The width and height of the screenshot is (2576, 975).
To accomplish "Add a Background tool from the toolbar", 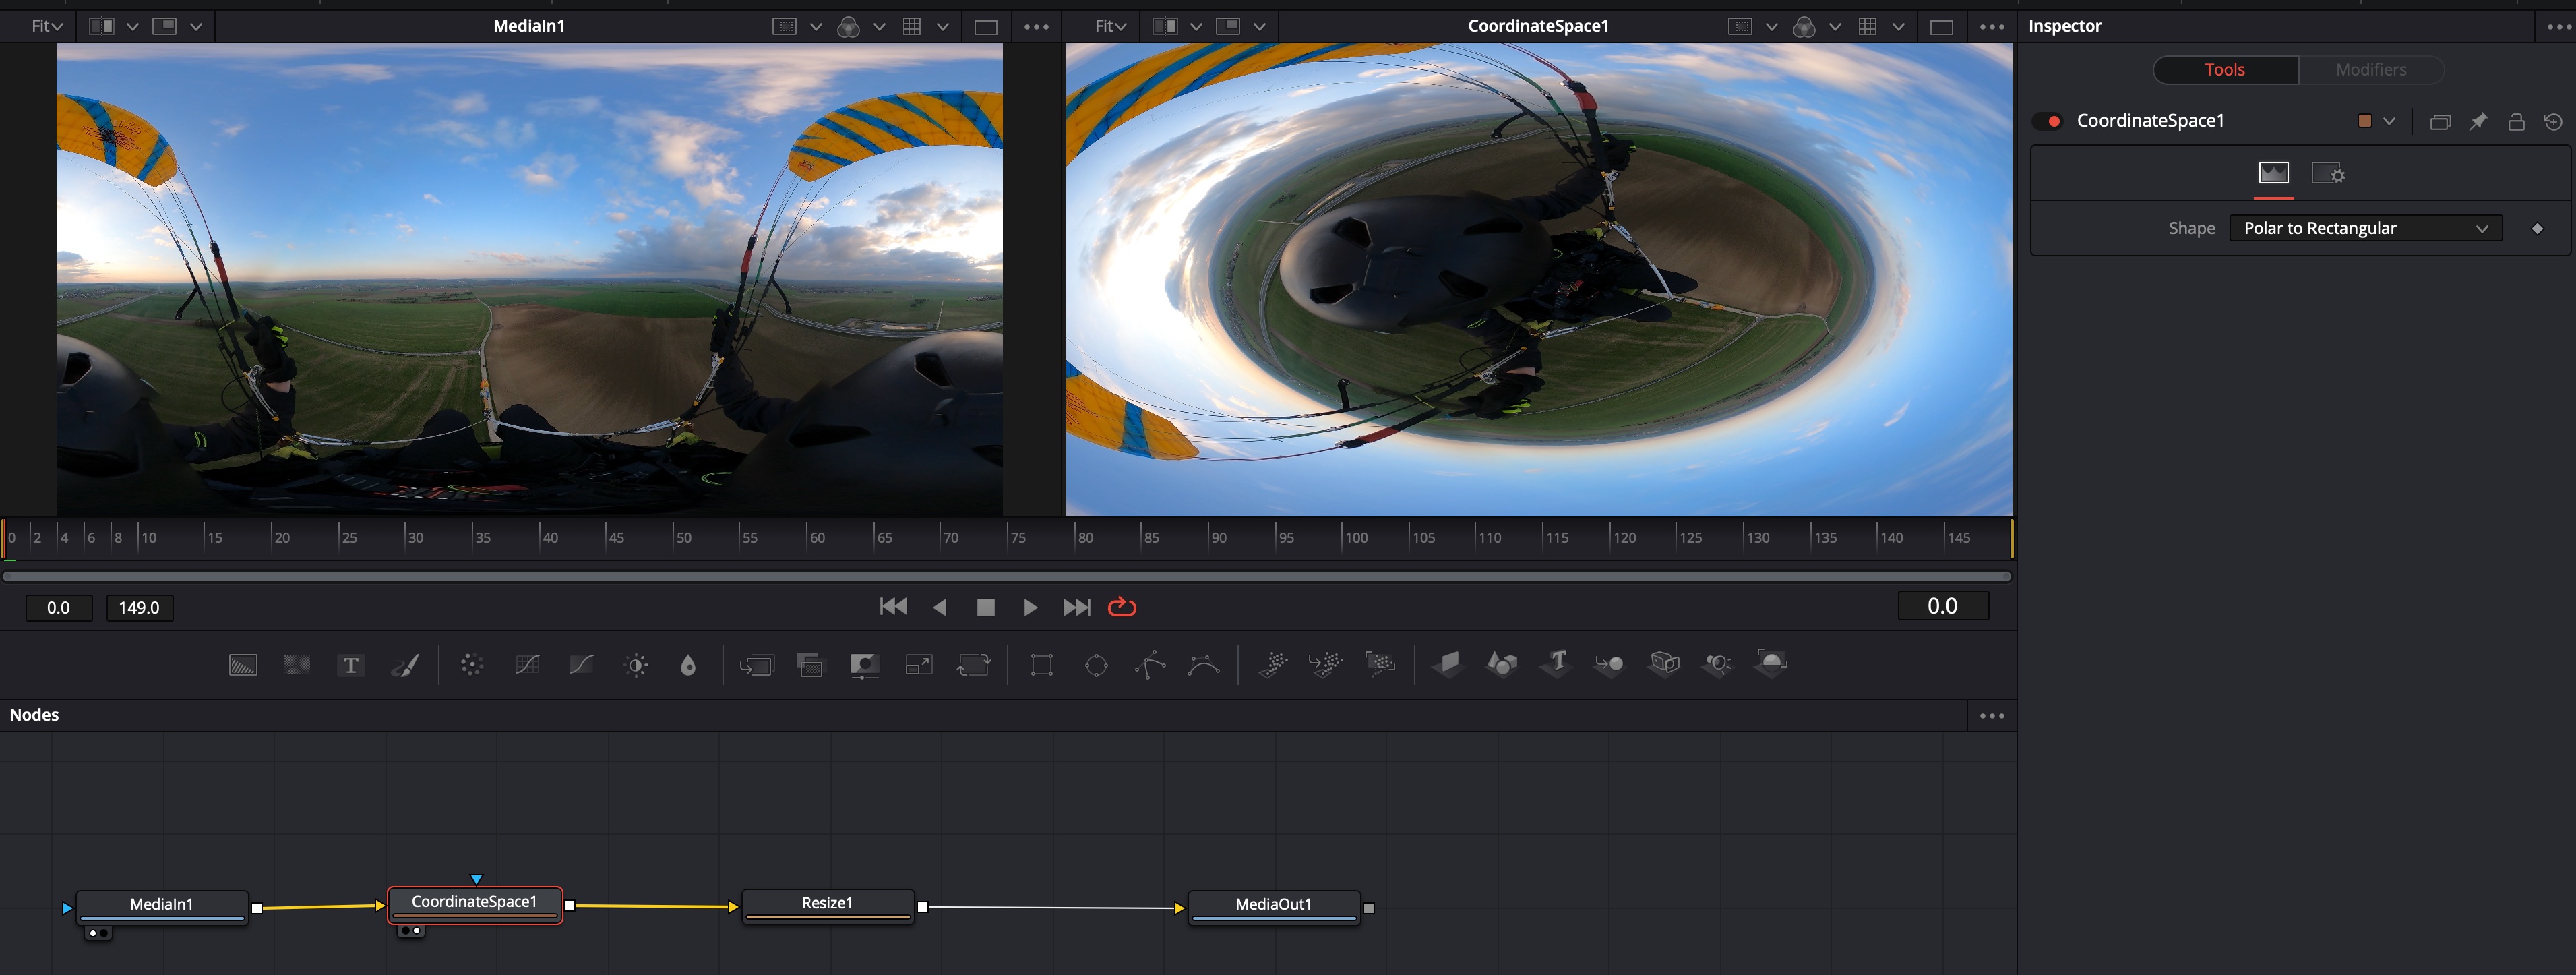I will coord(243,665).
